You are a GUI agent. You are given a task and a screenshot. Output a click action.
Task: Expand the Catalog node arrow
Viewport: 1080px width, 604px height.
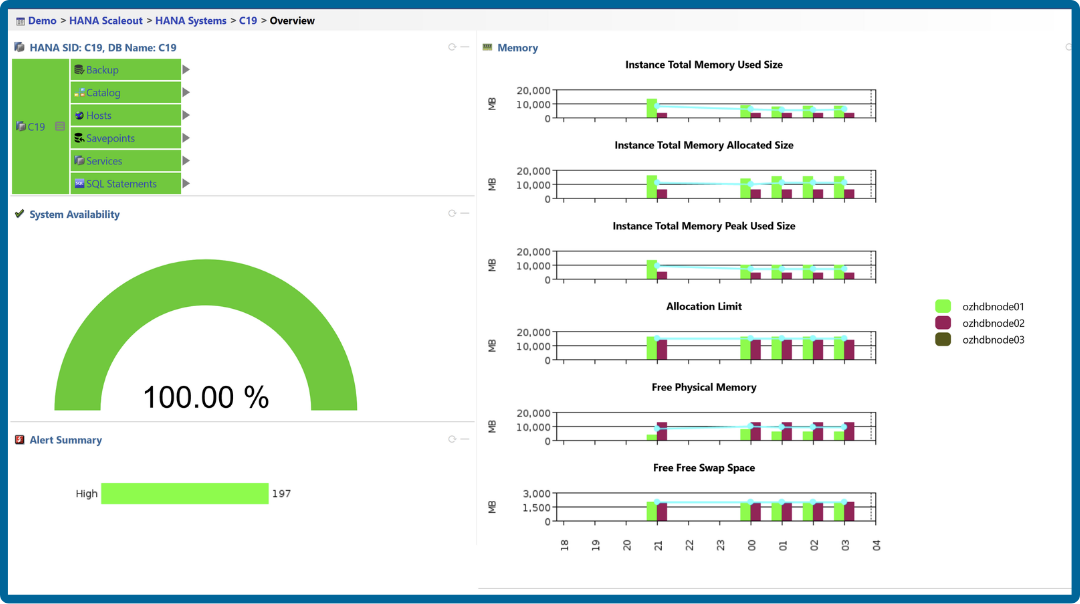pos(186,92)
